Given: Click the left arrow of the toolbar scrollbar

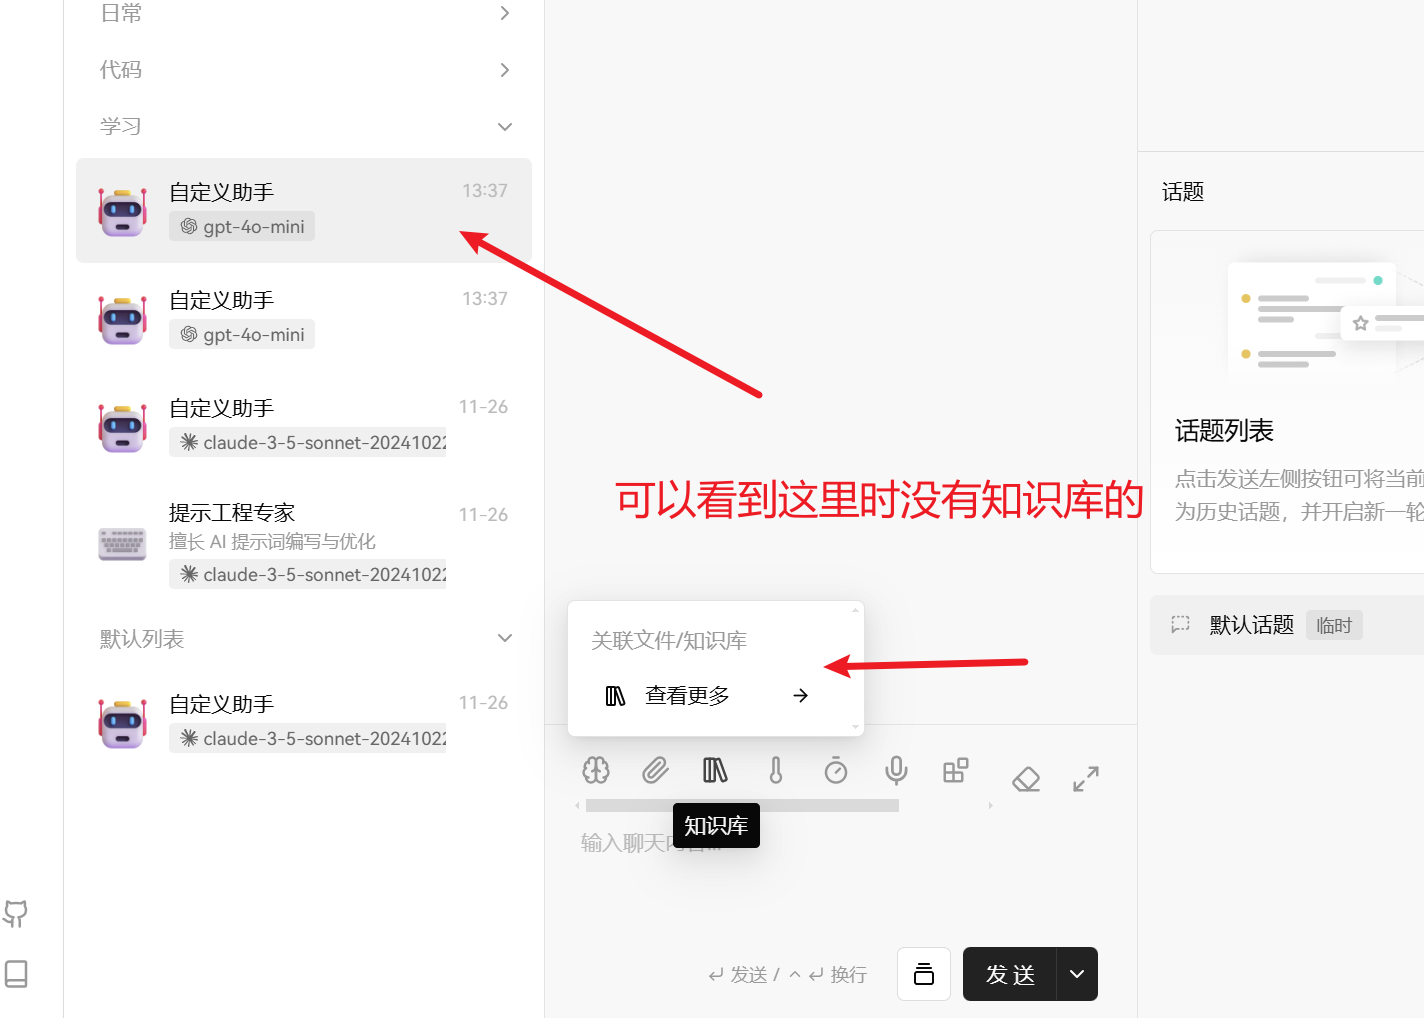Looking at the screenshot, I should (x=577, y=806).
